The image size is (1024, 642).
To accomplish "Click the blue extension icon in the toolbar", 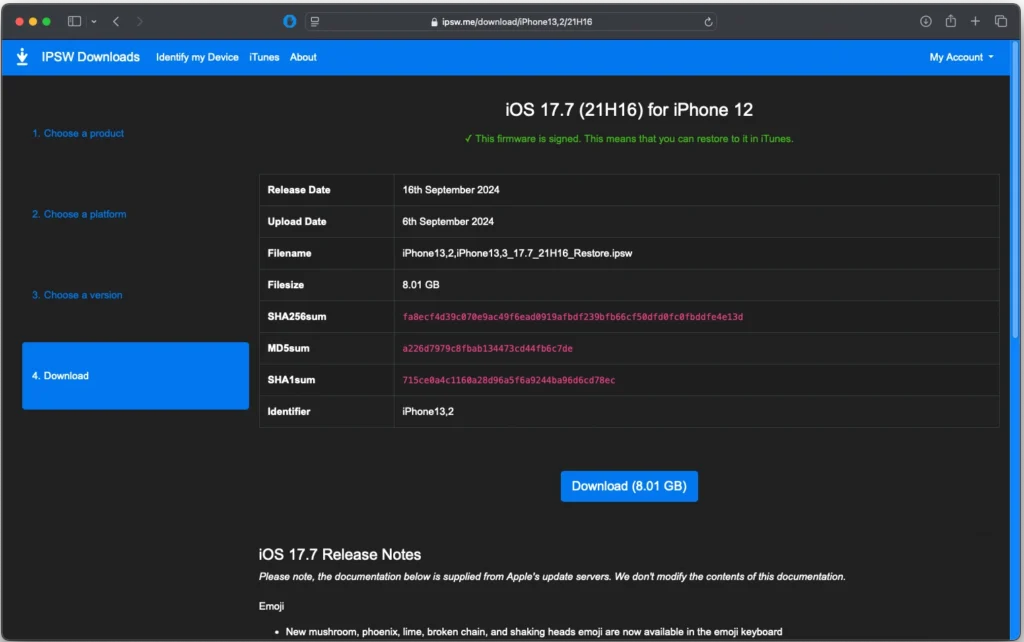I will tap(289, 20).
